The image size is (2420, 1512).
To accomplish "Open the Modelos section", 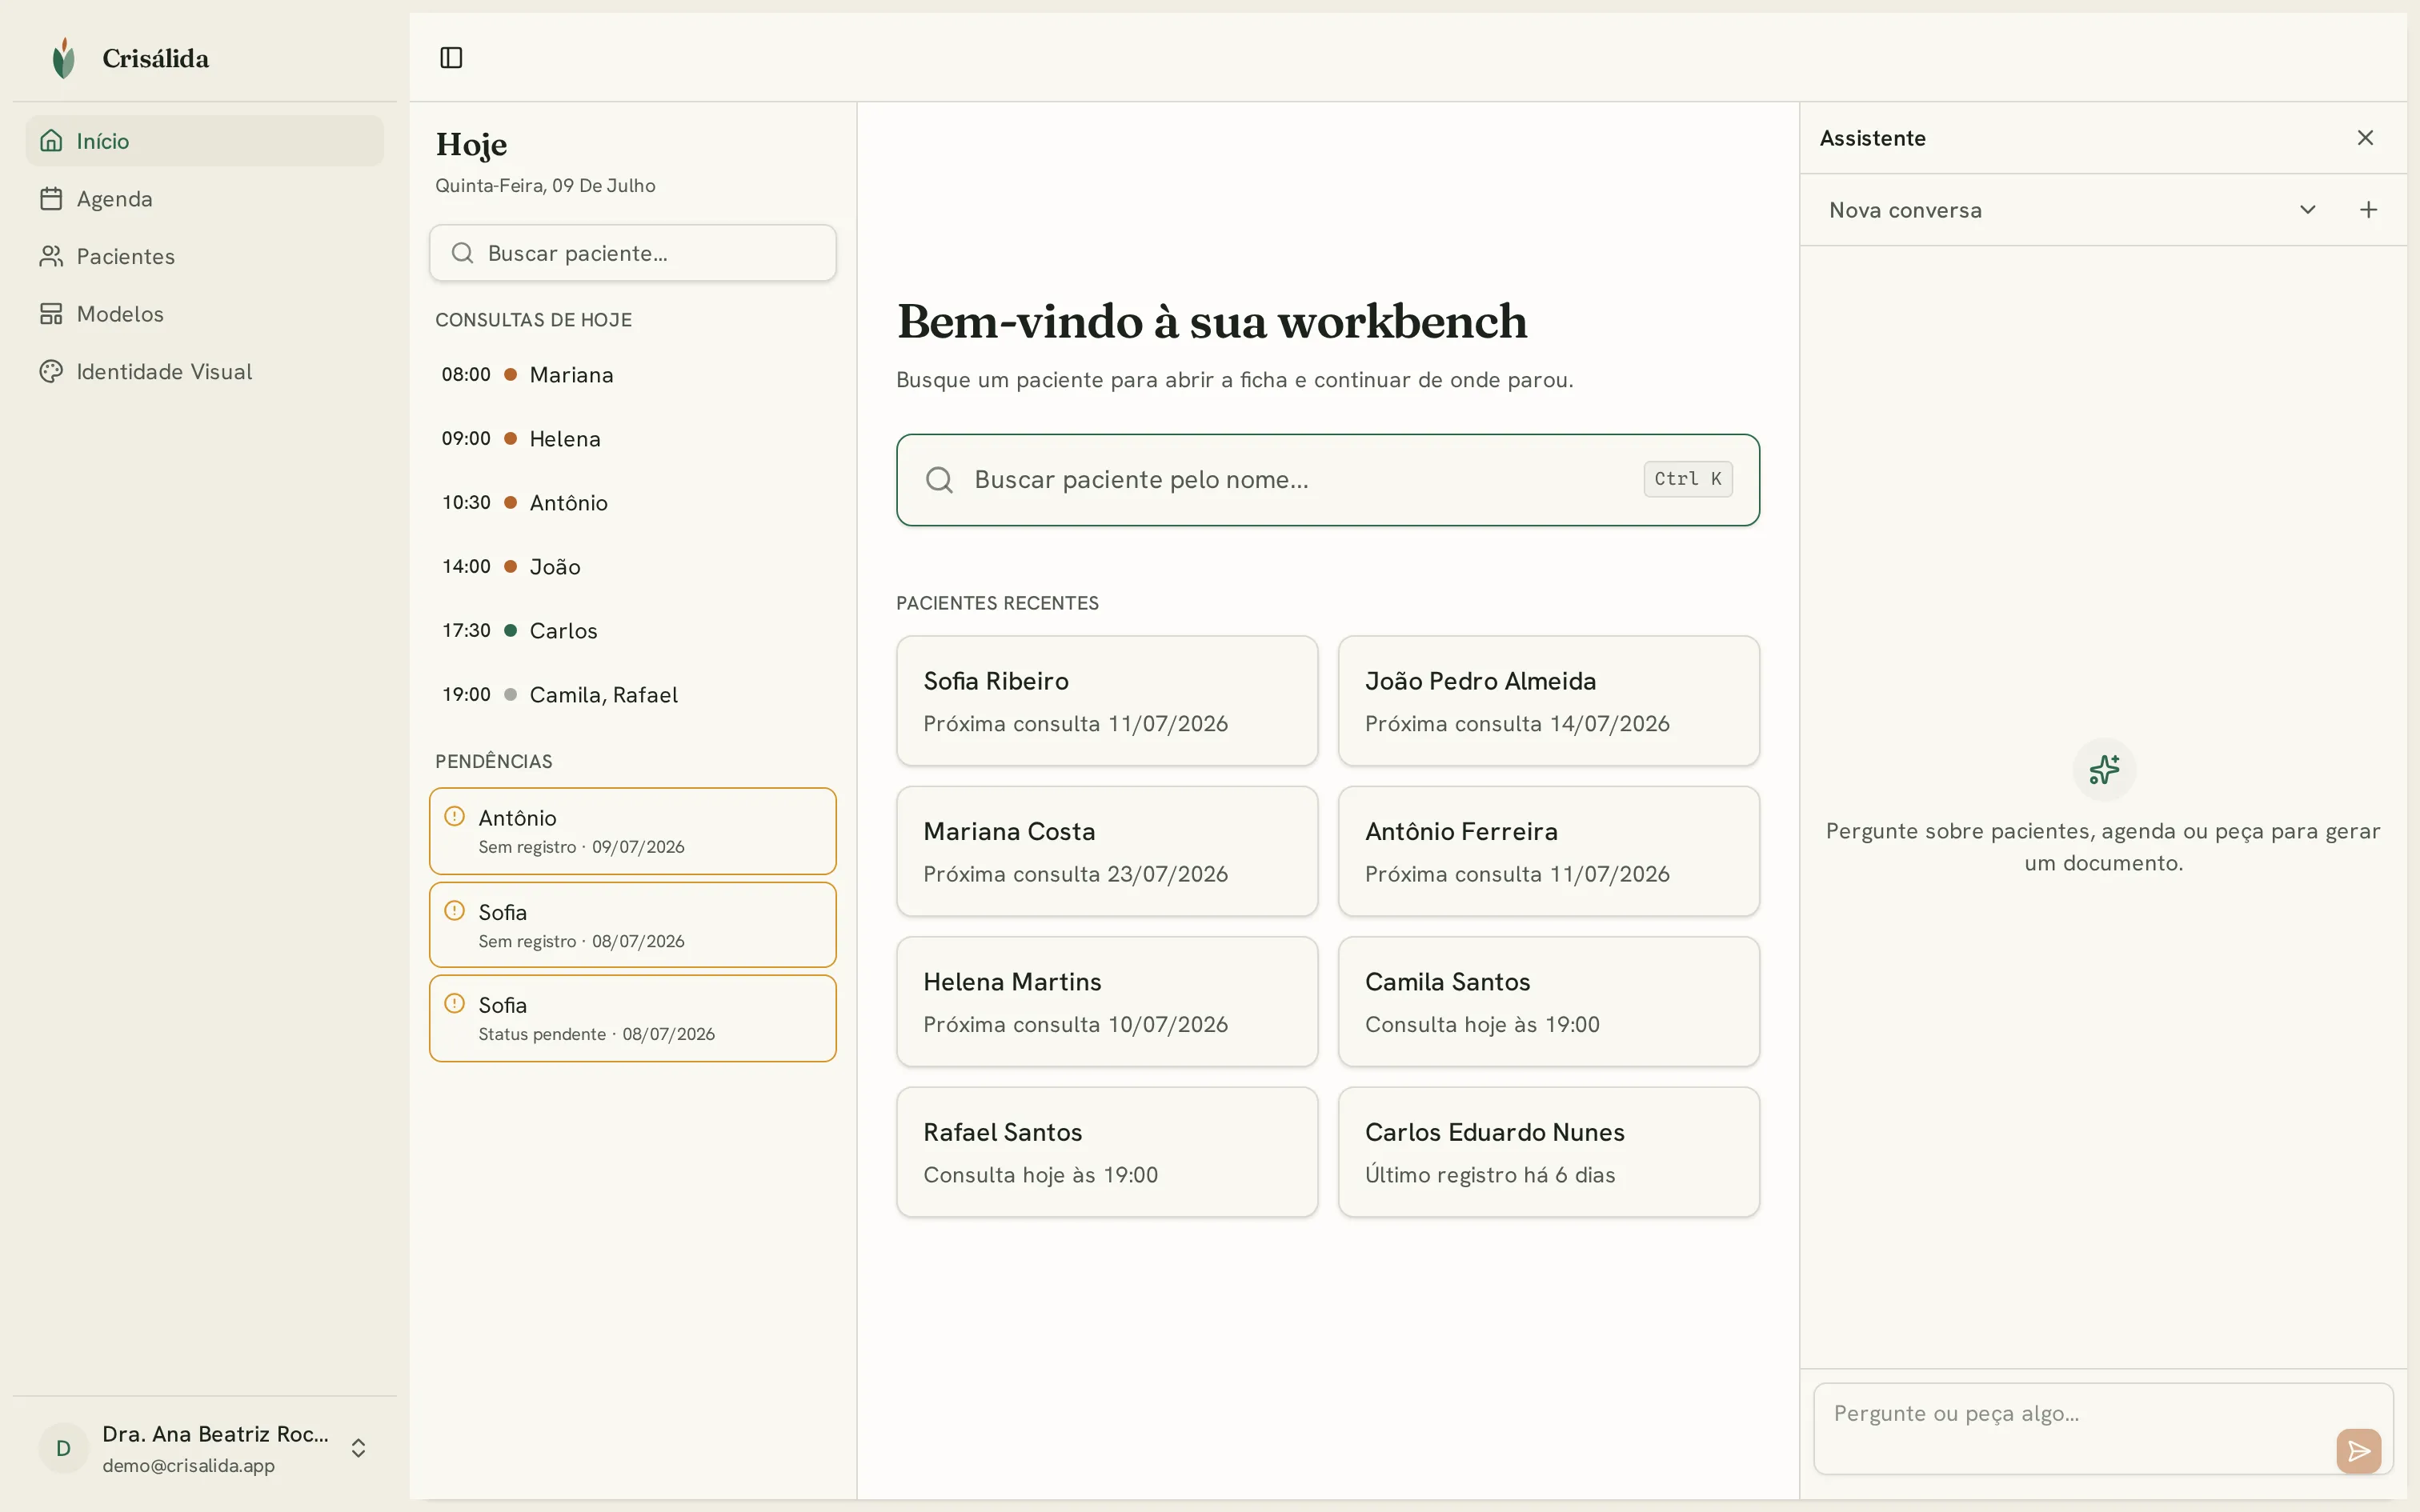I will [205, 314].
